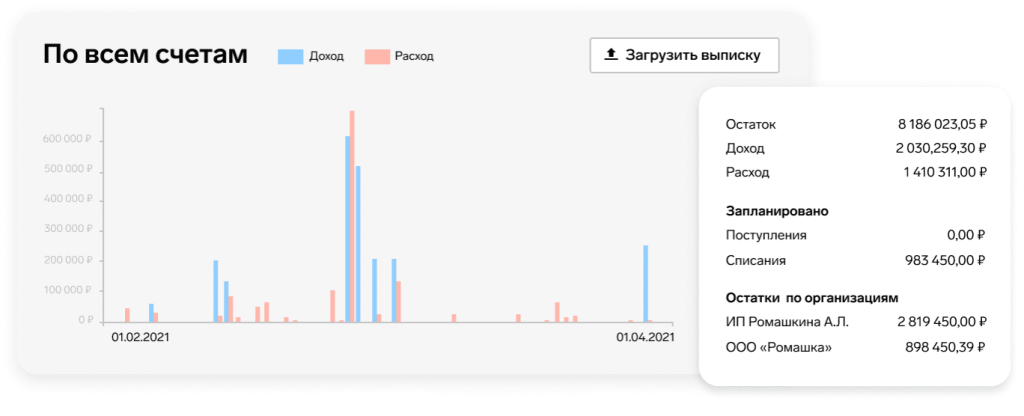
Task: Click the 01.04.2021 end date label
Action: click(x=644, y=338)
